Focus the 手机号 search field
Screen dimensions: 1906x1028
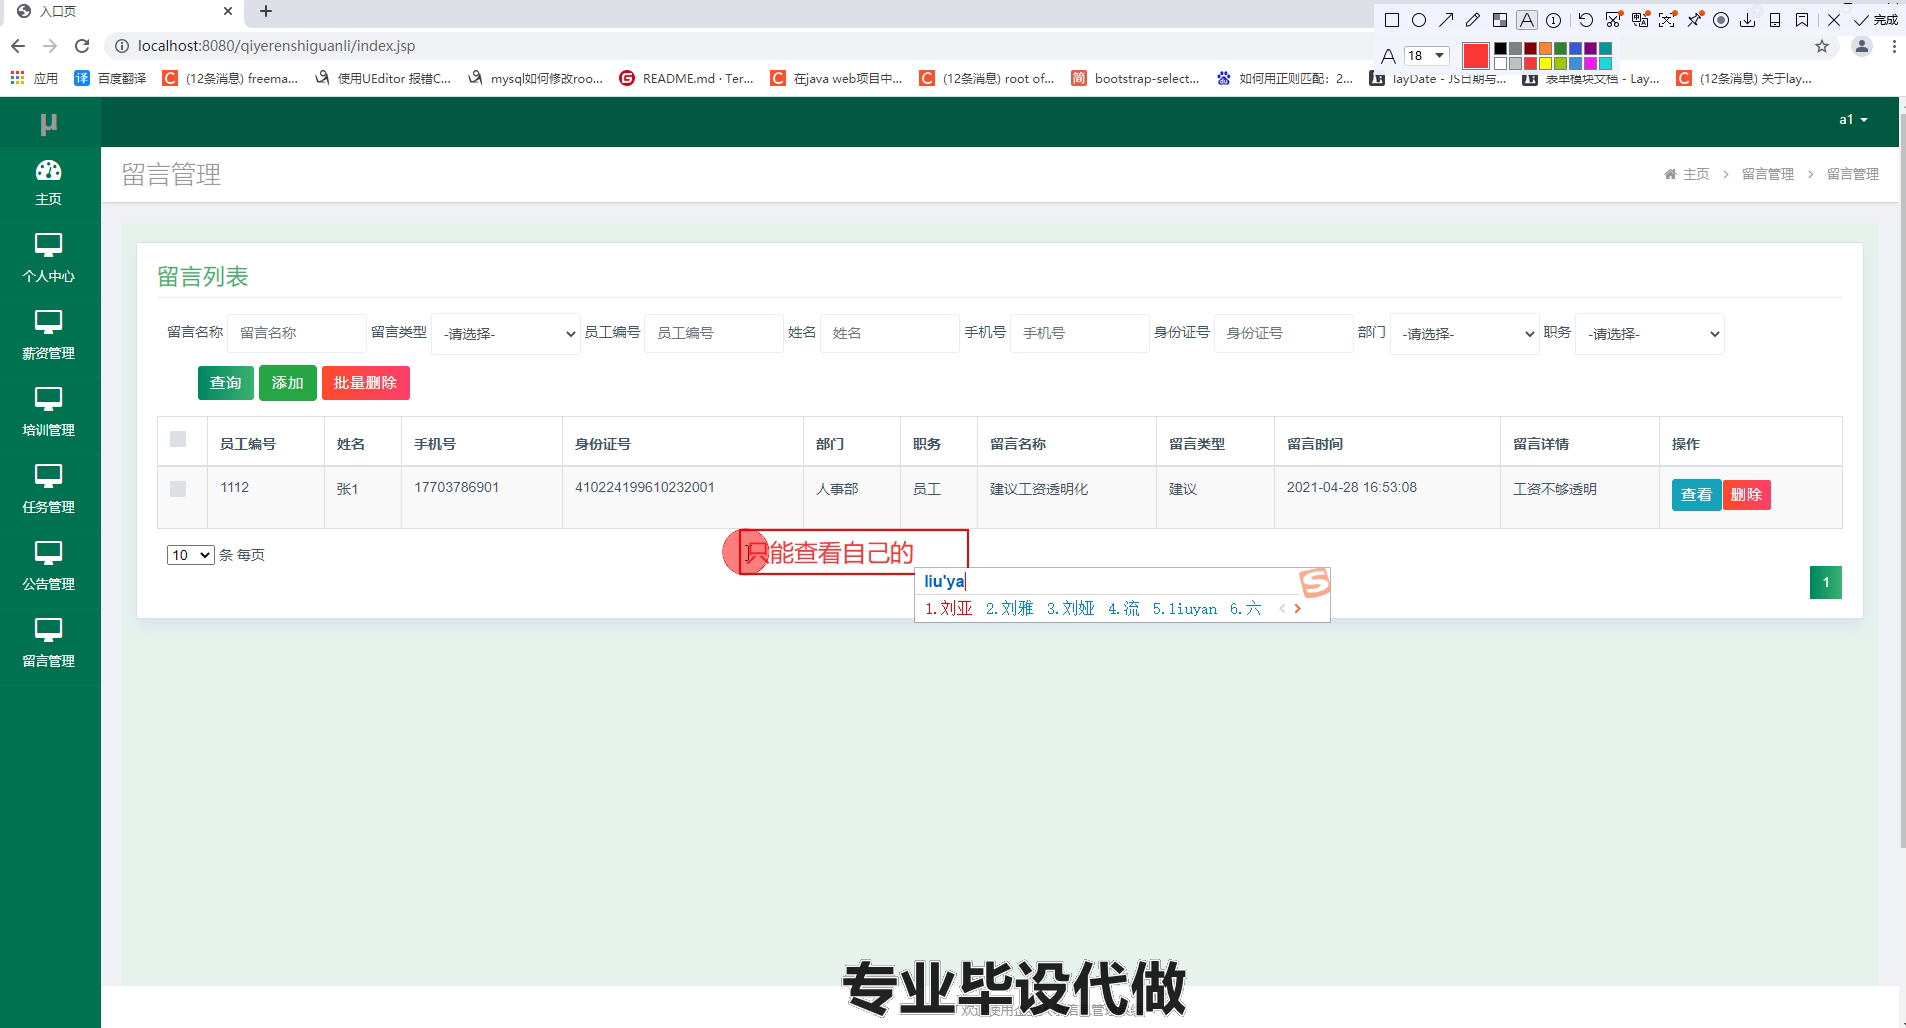point(1080,333)
